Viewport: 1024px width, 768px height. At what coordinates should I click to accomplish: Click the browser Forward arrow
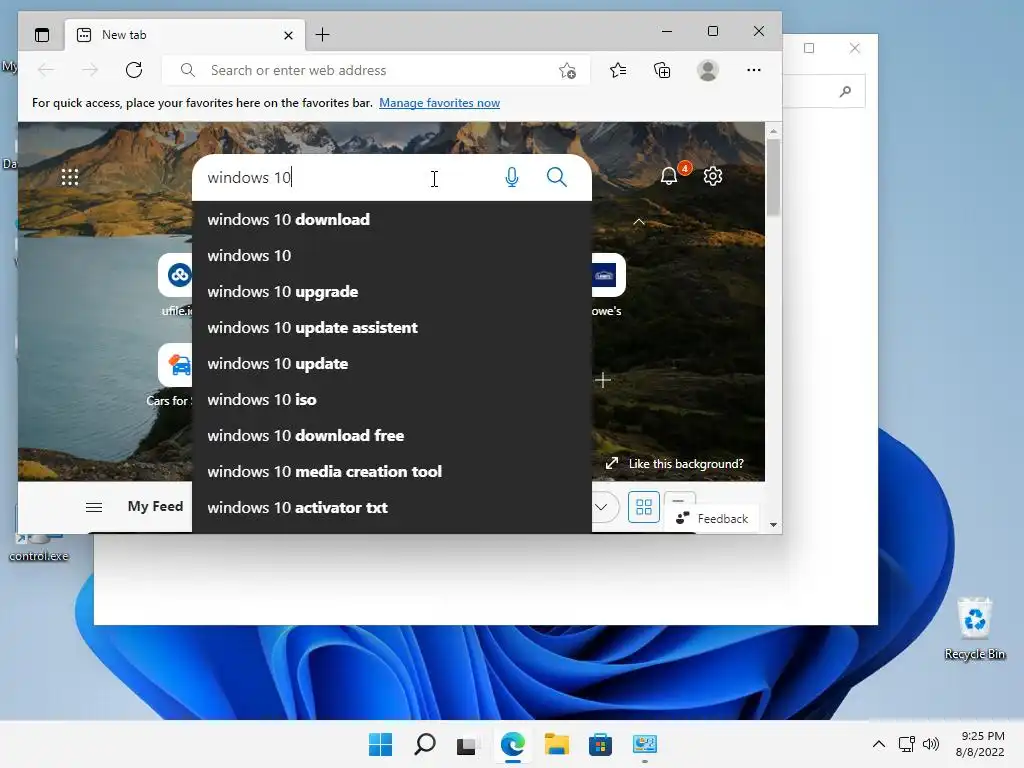(90, 70)
